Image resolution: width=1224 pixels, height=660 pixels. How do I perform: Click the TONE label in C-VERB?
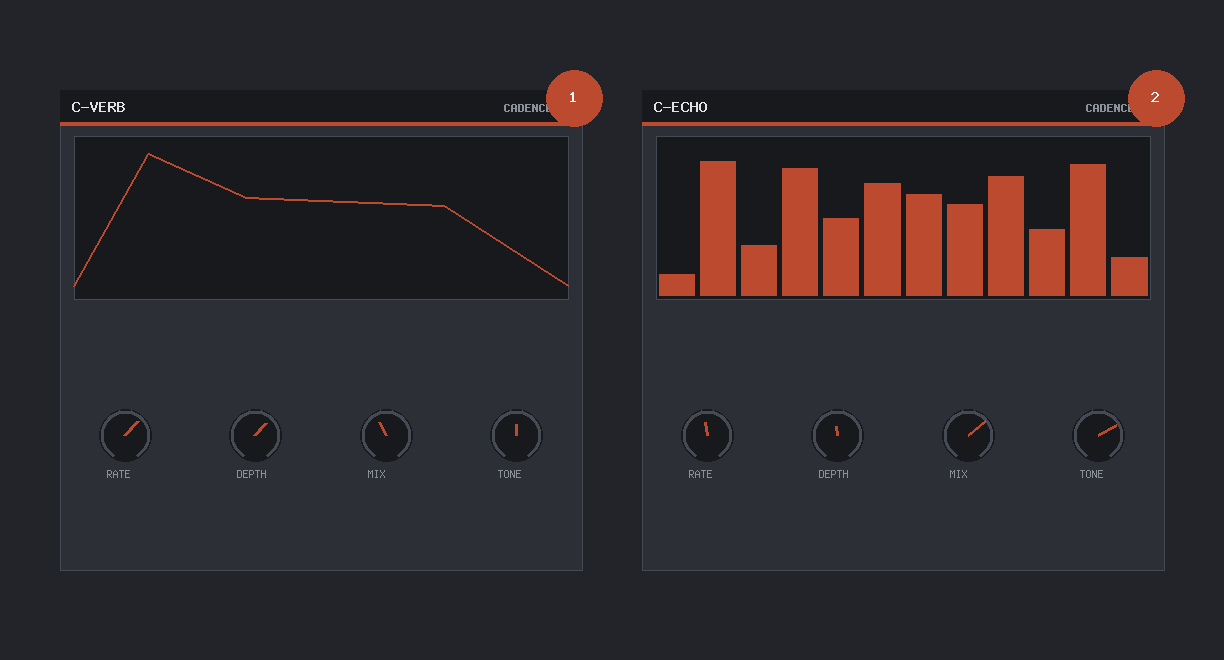[x=509, y=474]
